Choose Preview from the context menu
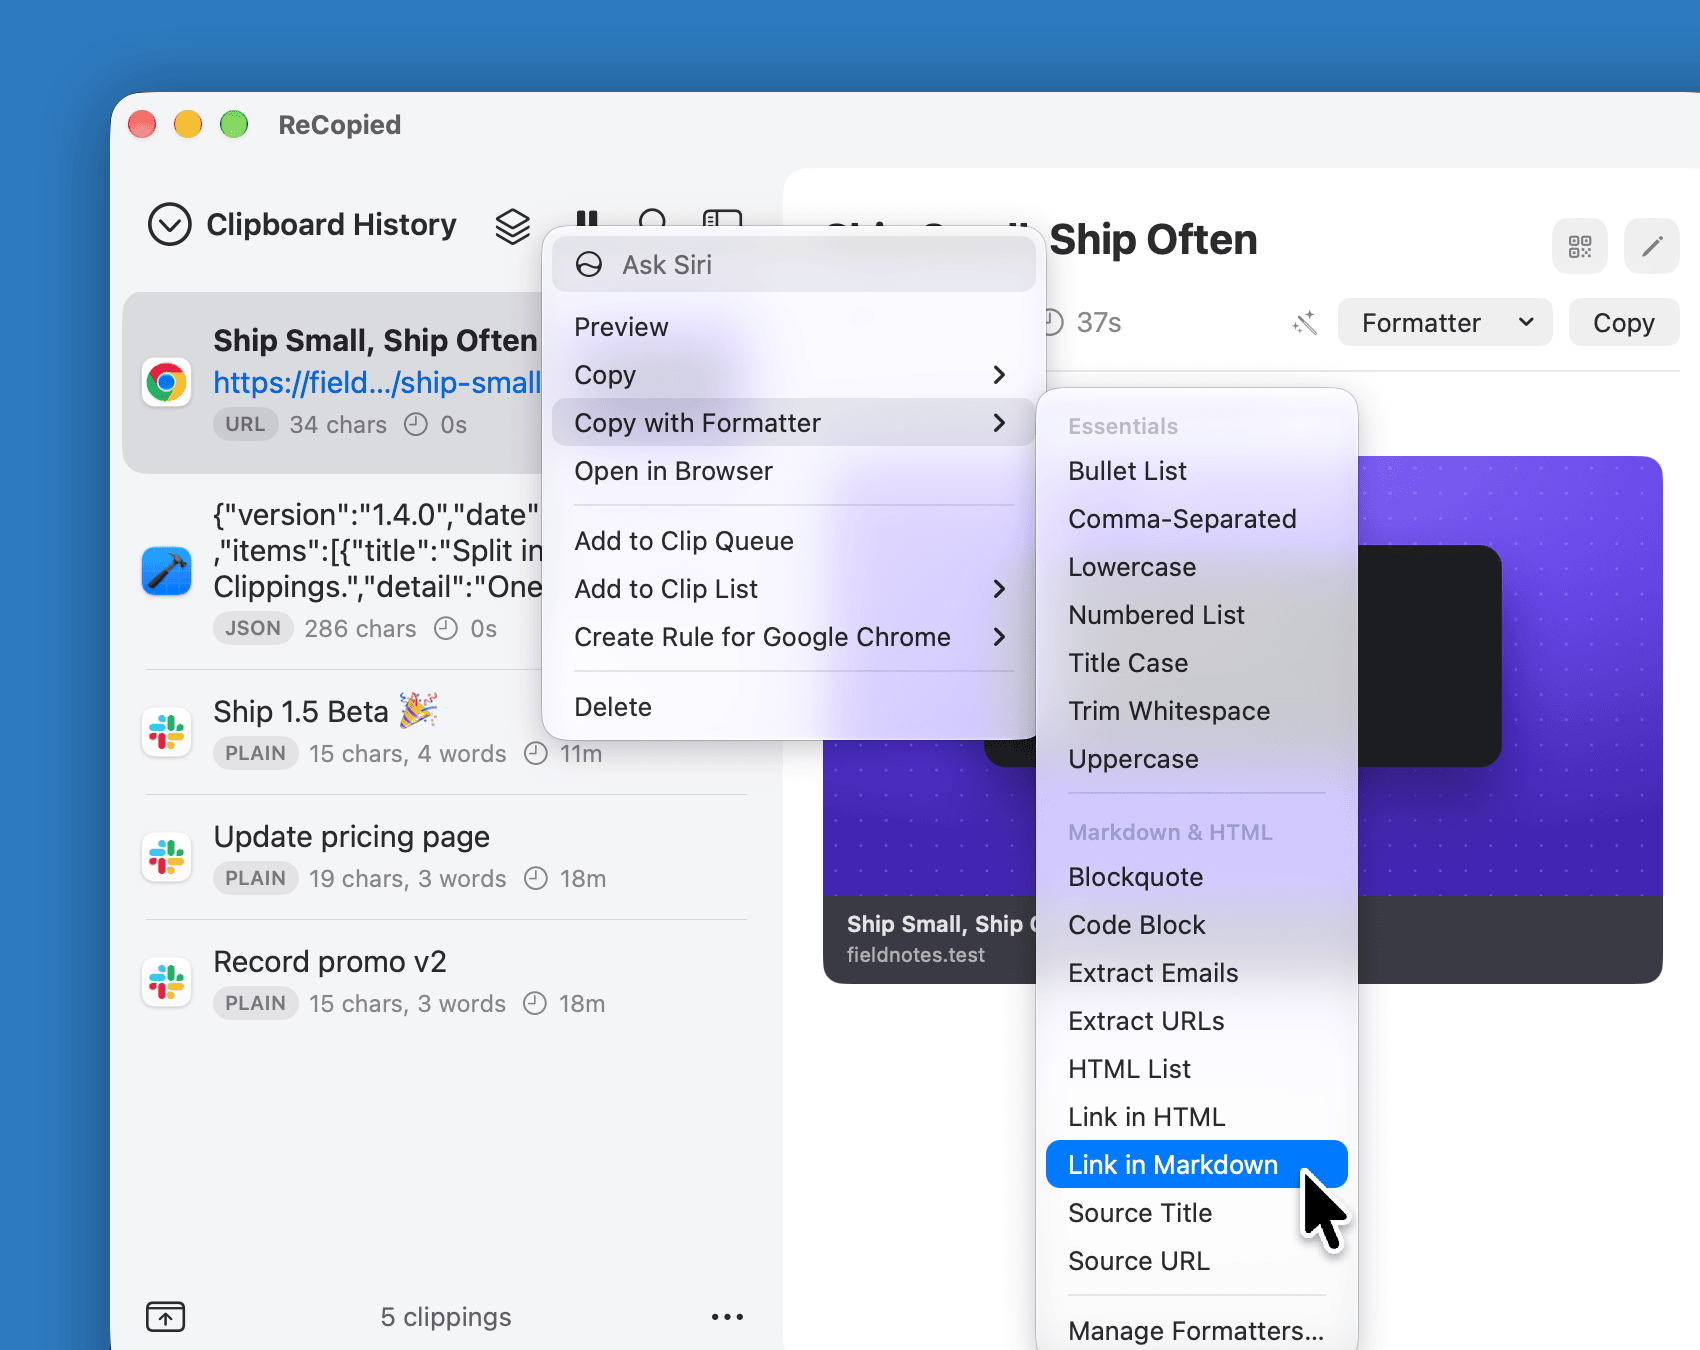1700x1350 pixels. [x=793, y=327]
